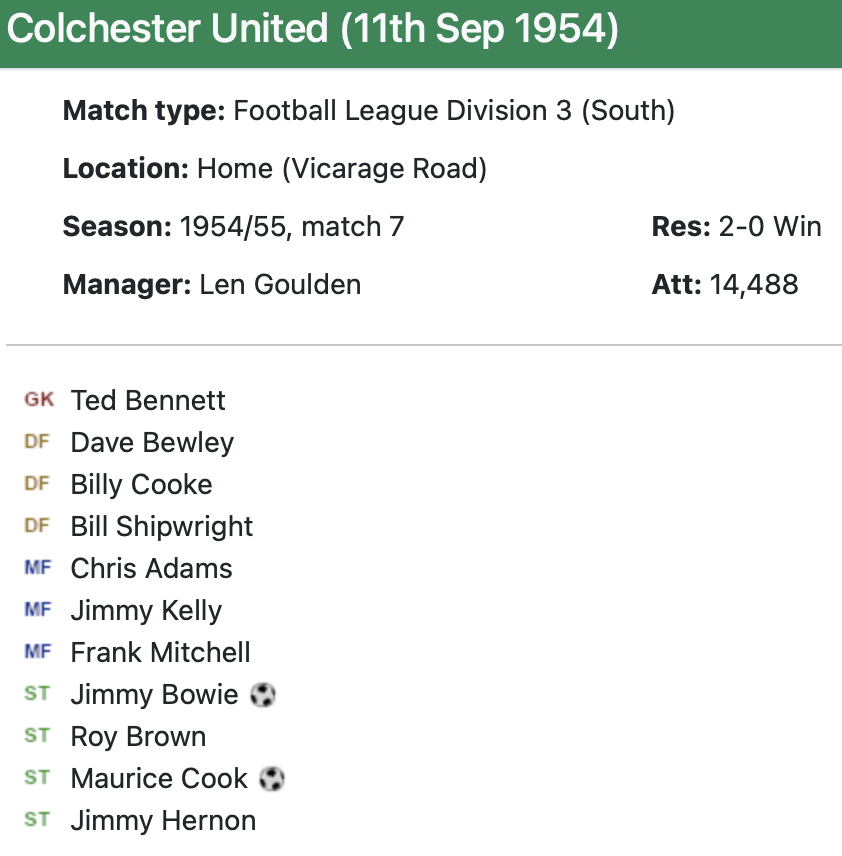
Task: Click the GK icon beside Ted Bennett
Action: point(39,400)
